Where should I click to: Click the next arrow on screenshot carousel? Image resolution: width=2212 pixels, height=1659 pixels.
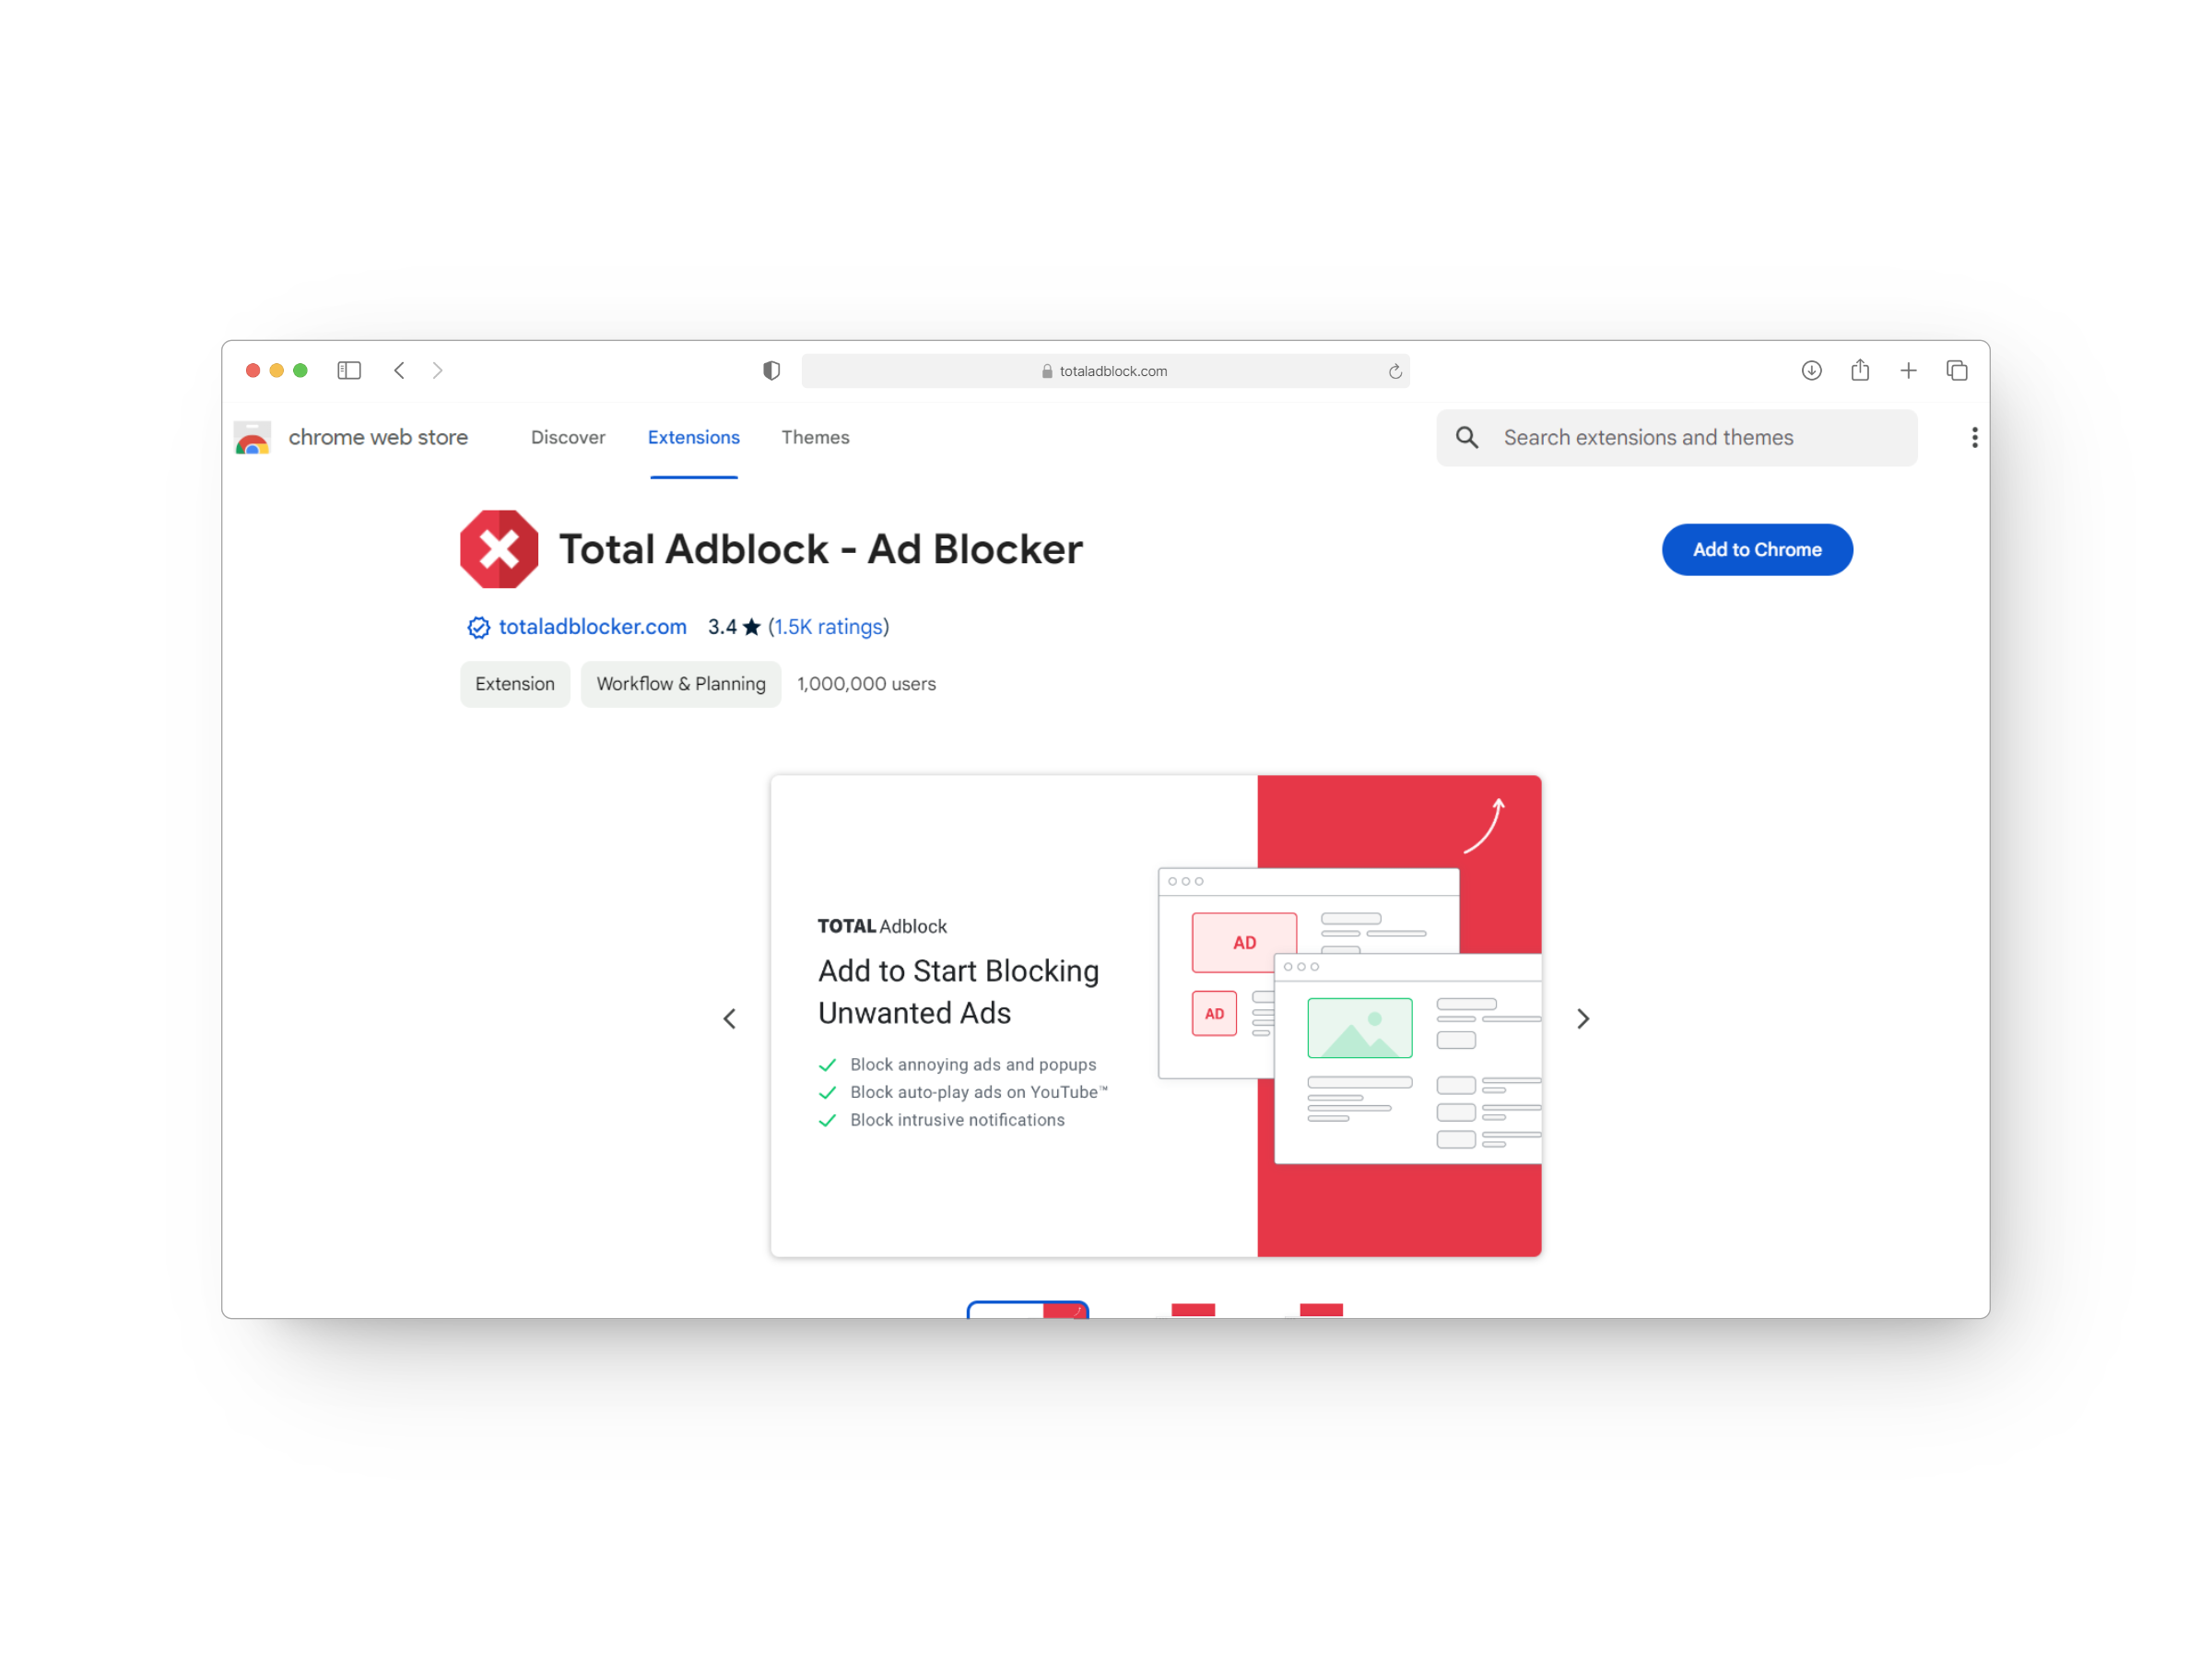click(1582, 1016)
